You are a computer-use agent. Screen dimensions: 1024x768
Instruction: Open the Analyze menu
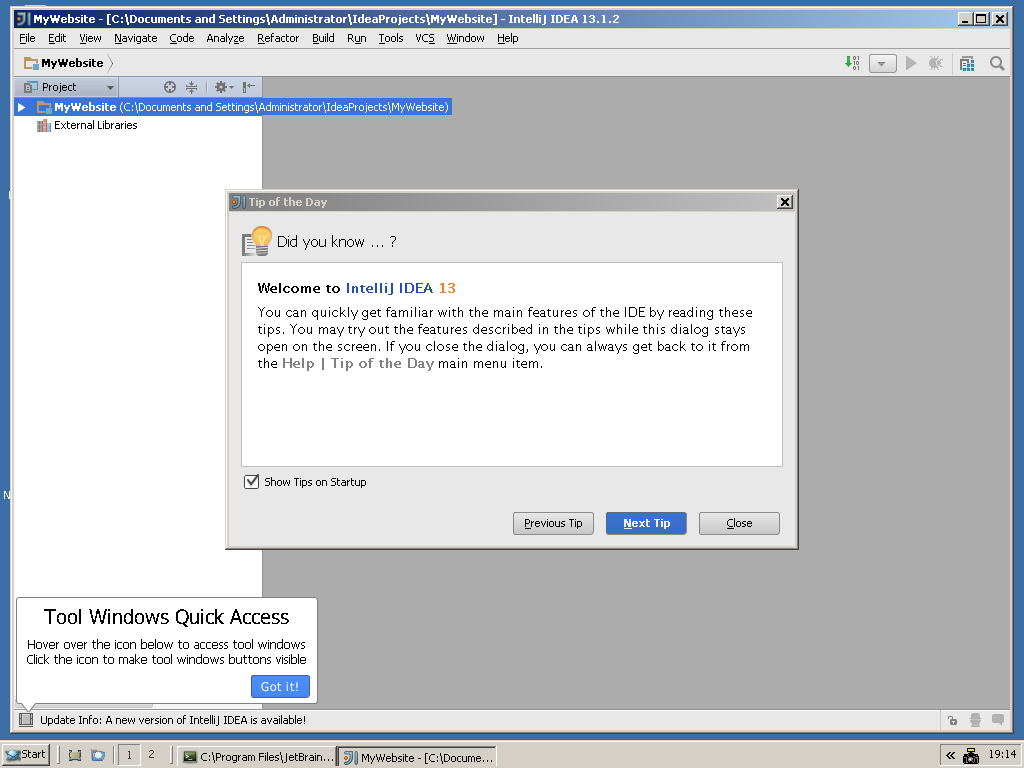225,38
